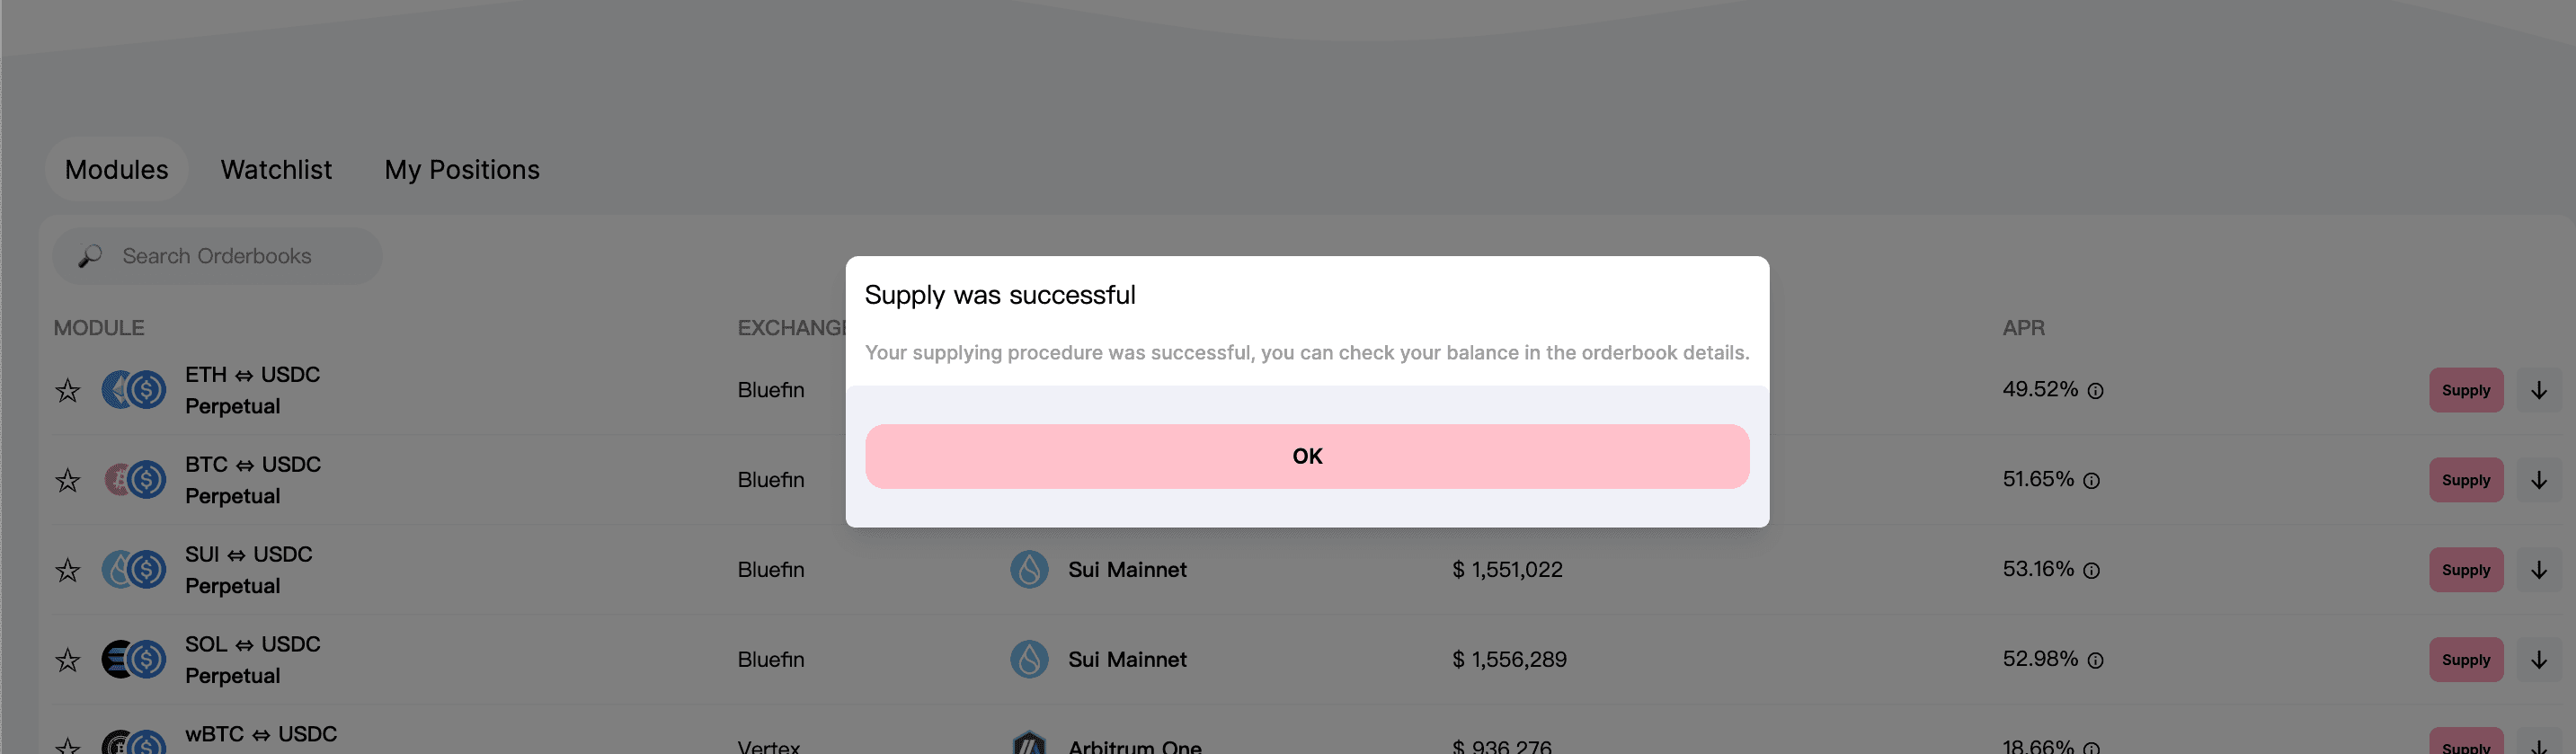Click the Sui Mainnet droplet icon in SUI row

coord(1029,570)
